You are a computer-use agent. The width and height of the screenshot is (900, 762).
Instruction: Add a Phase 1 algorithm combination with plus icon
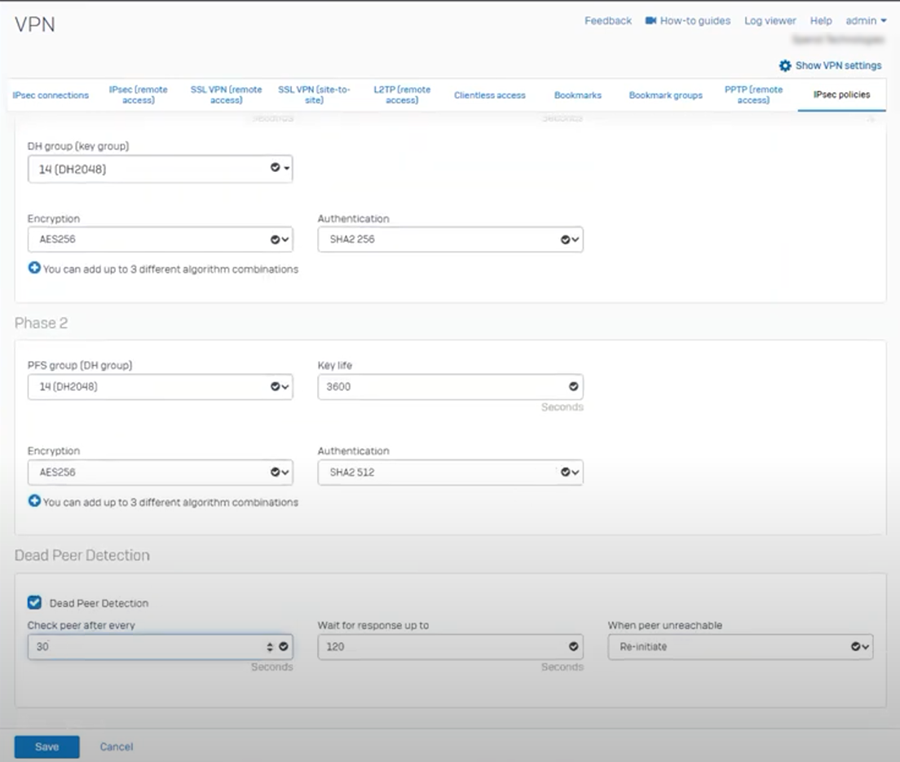(34, 268)
